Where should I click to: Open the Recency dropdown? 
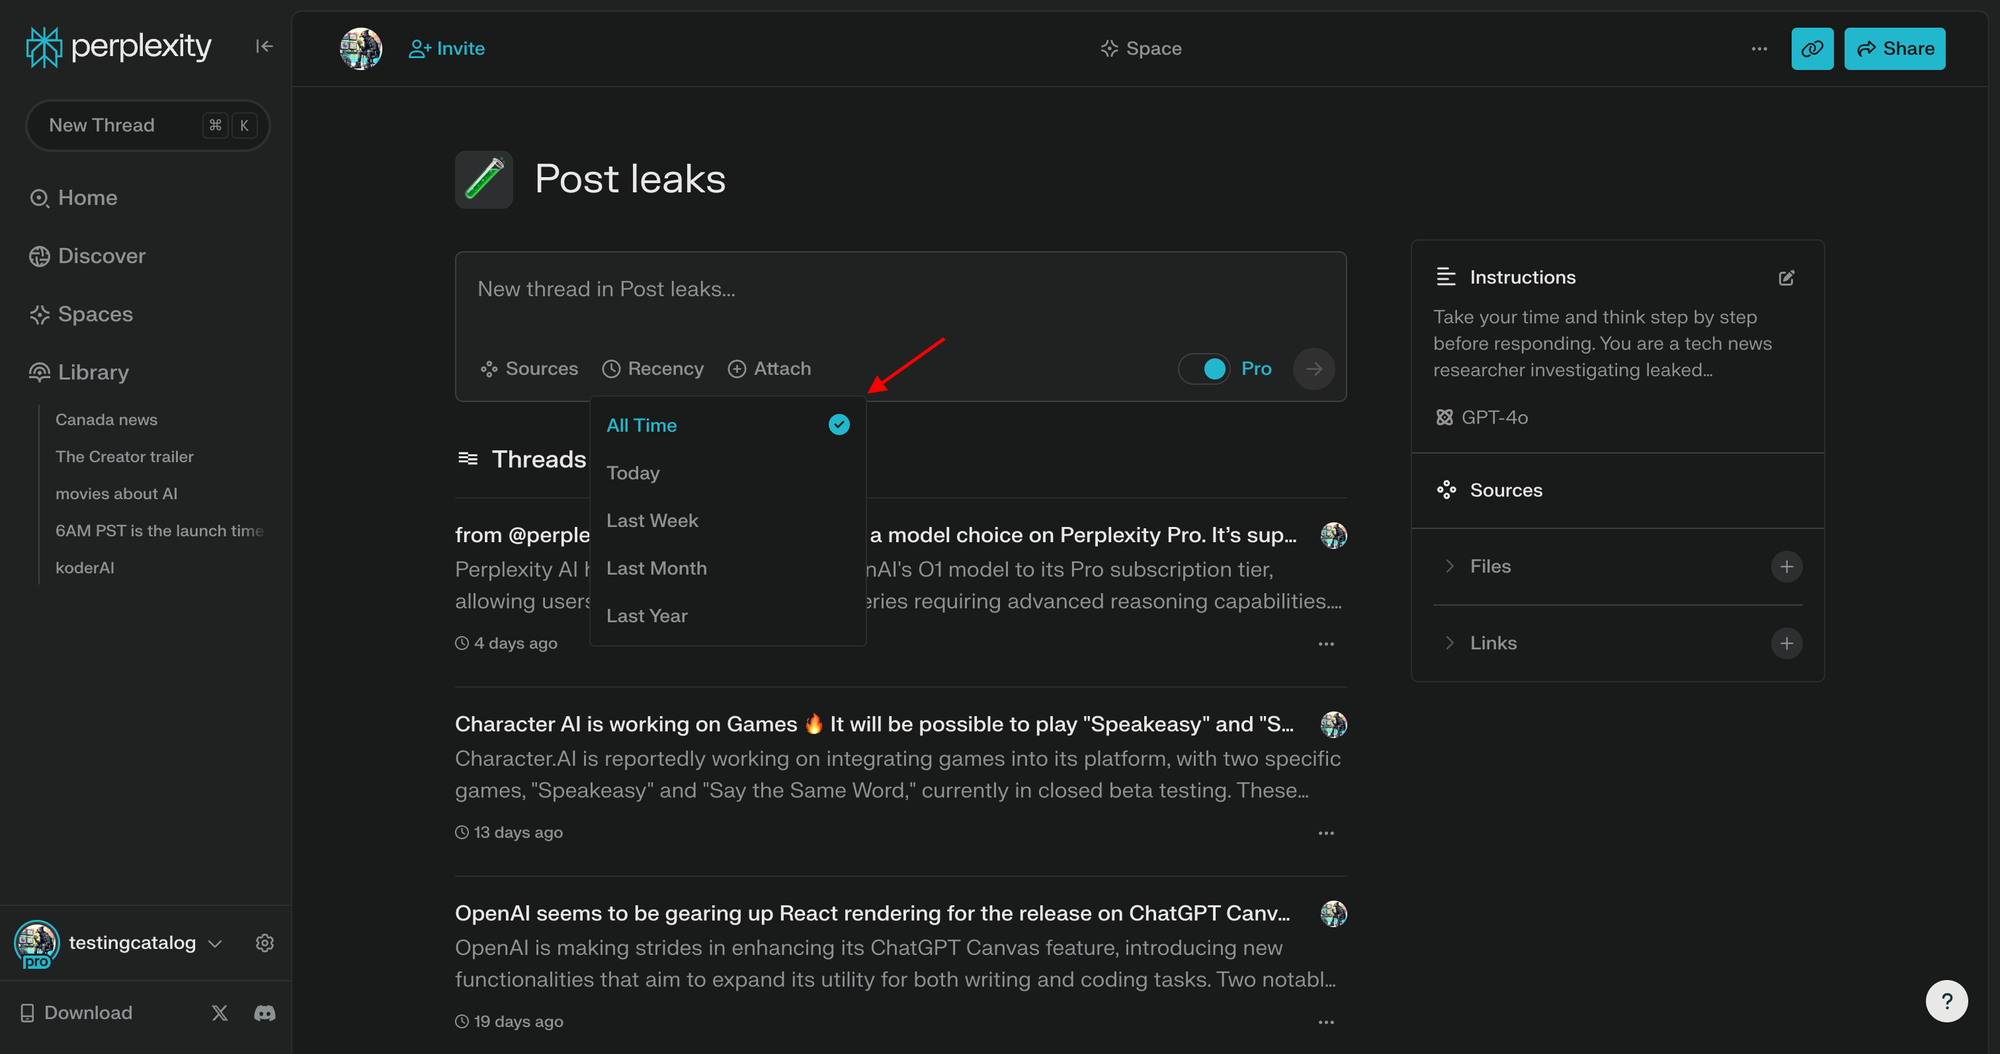tap(653, 369)
